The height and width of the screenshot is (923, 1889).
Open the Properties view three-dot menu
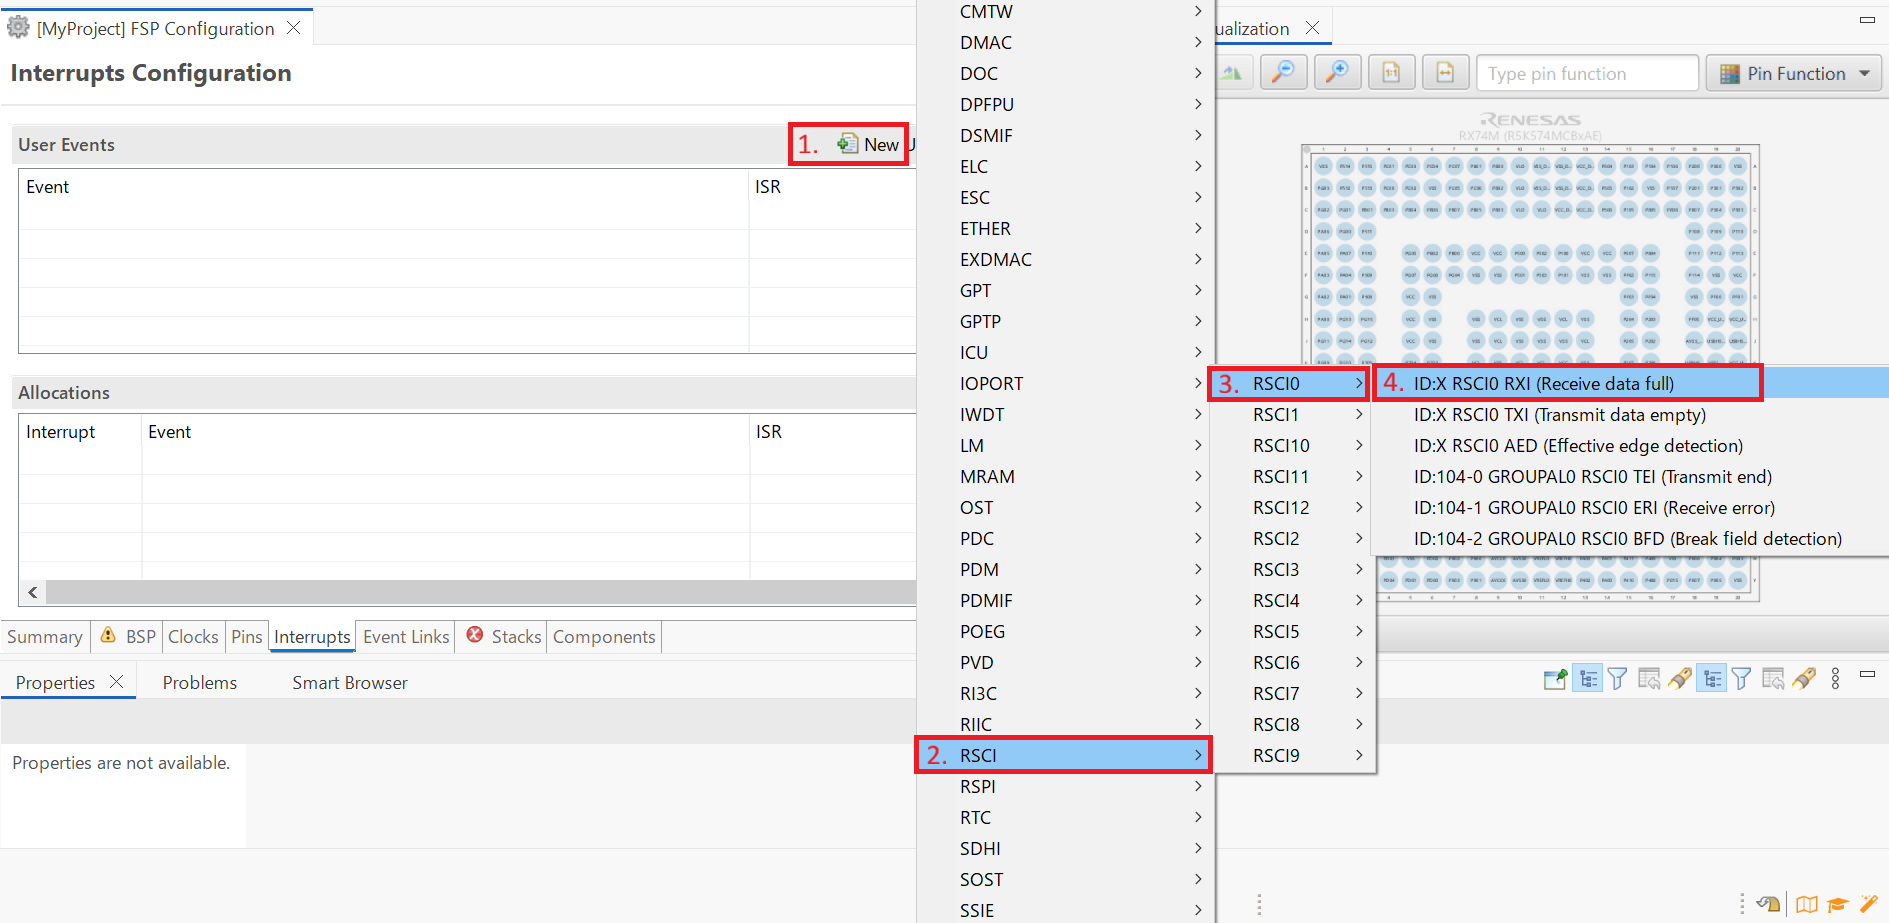1835,679
